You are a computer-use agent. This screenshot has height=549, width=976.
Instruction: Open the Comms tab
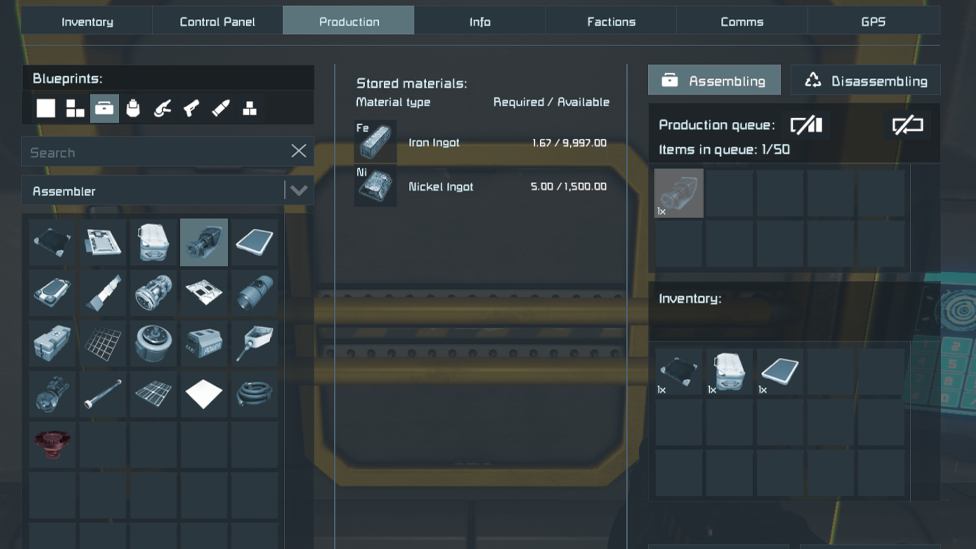click(742, 21)
